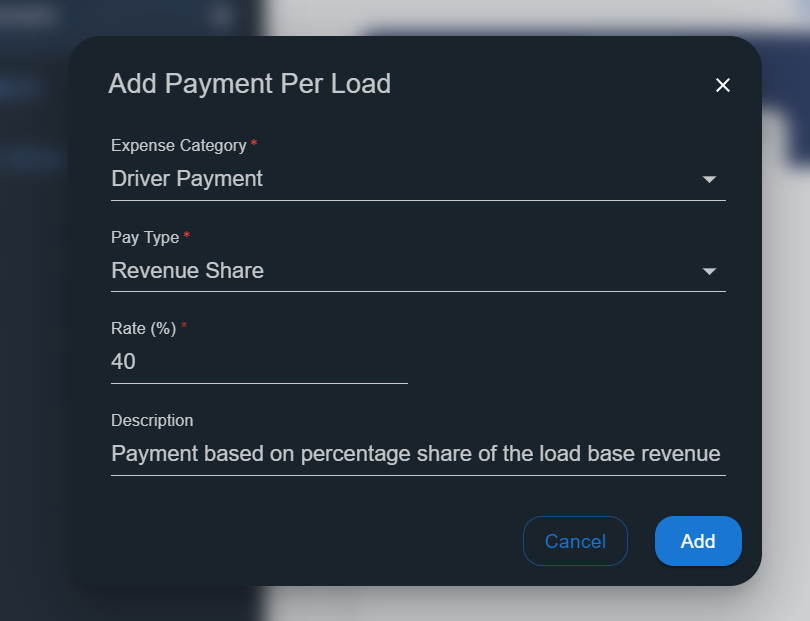Expand the Pay Type dropdown arrow
The height and width of the screenshot is (621, 810).
pos(709,271)
